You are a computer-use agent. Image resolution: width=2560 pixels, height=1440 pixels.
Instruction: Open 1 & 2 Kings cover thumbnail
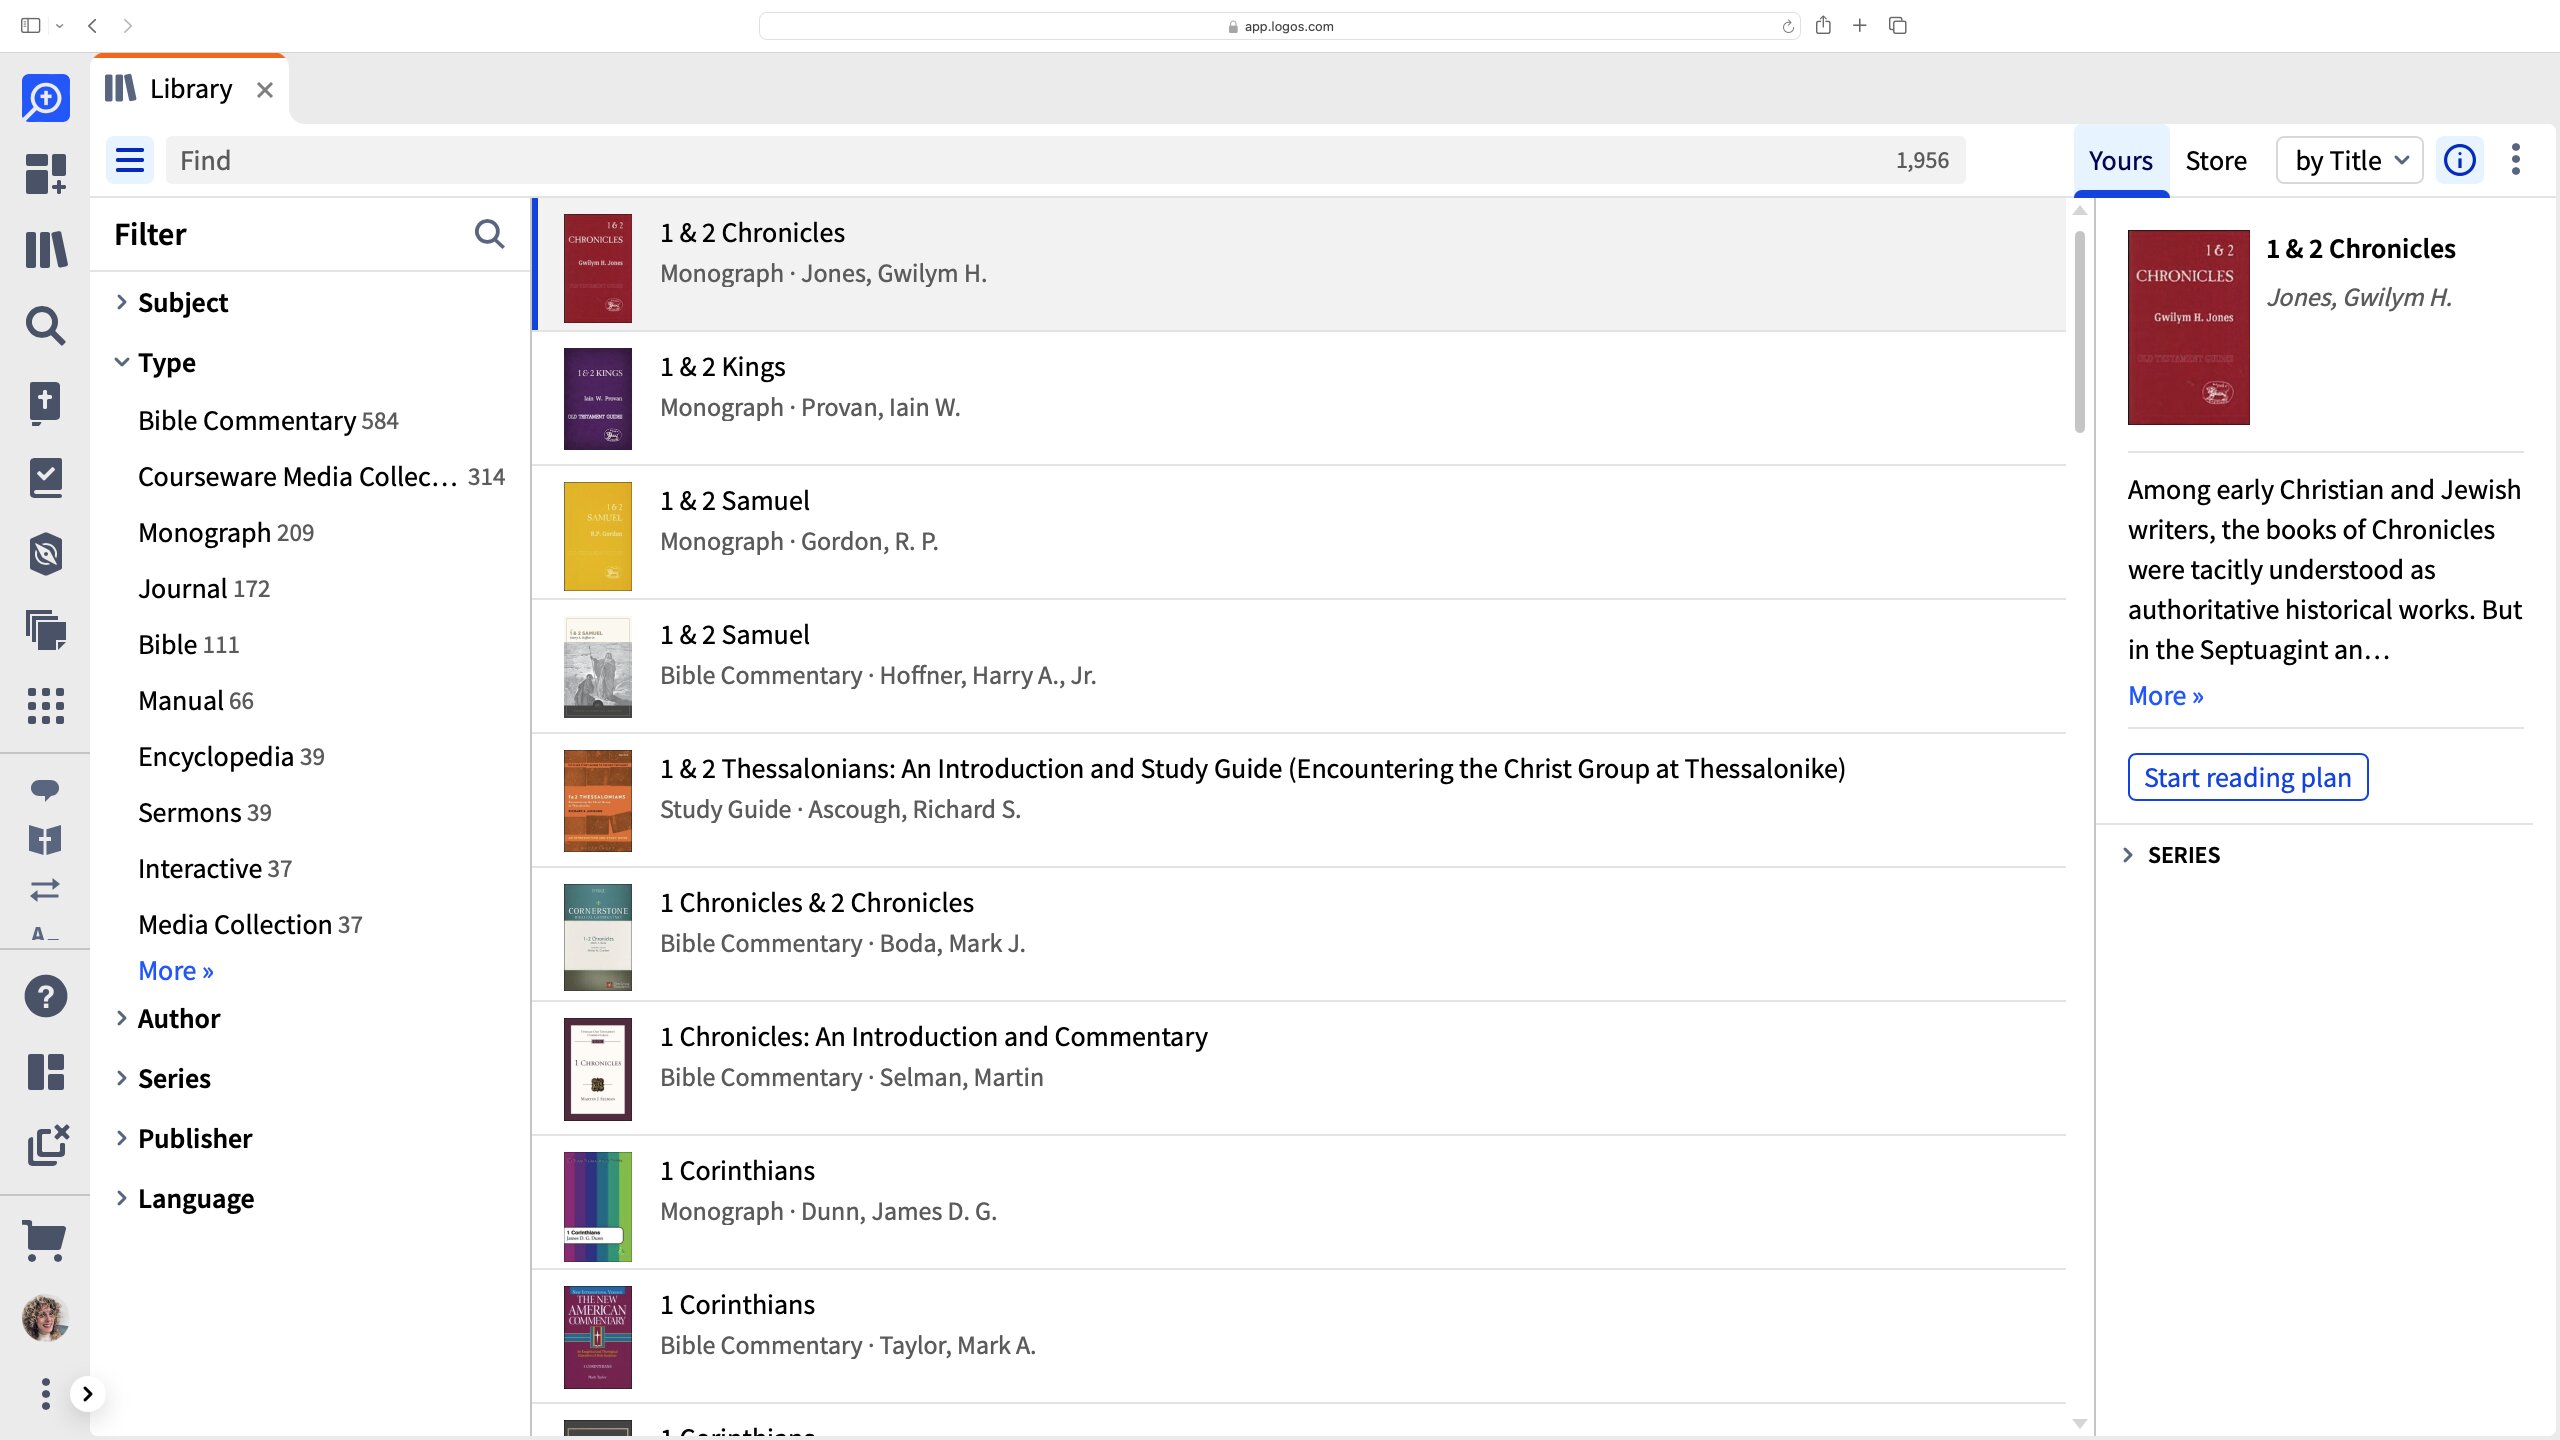click(598, 399)
